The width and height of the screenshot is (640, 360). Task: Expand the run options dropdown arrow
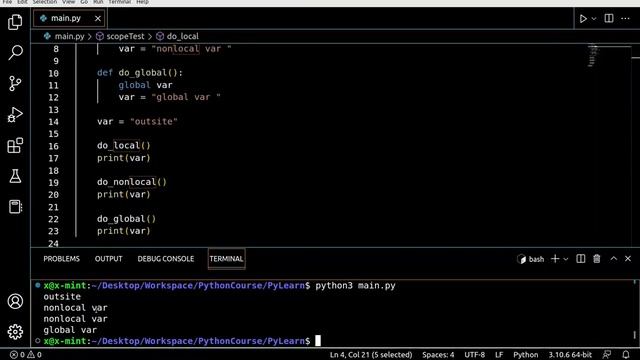(x=594, y=18)
